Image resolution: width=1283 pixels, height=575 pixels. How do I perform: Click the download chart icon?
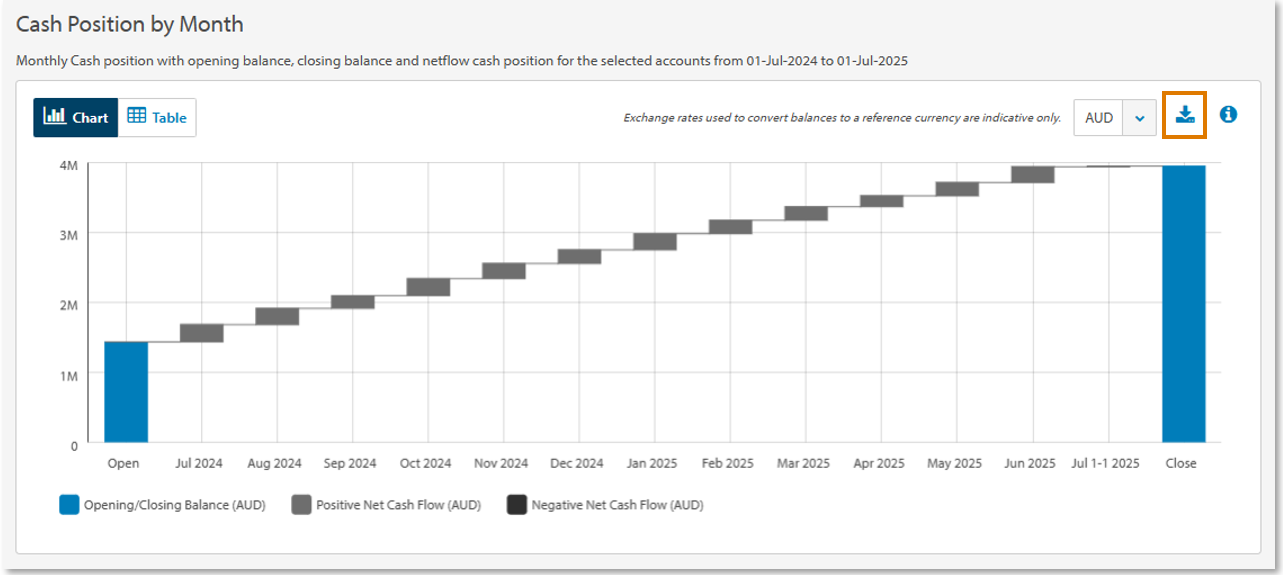pyautogui.click(x=1185, y=115)
